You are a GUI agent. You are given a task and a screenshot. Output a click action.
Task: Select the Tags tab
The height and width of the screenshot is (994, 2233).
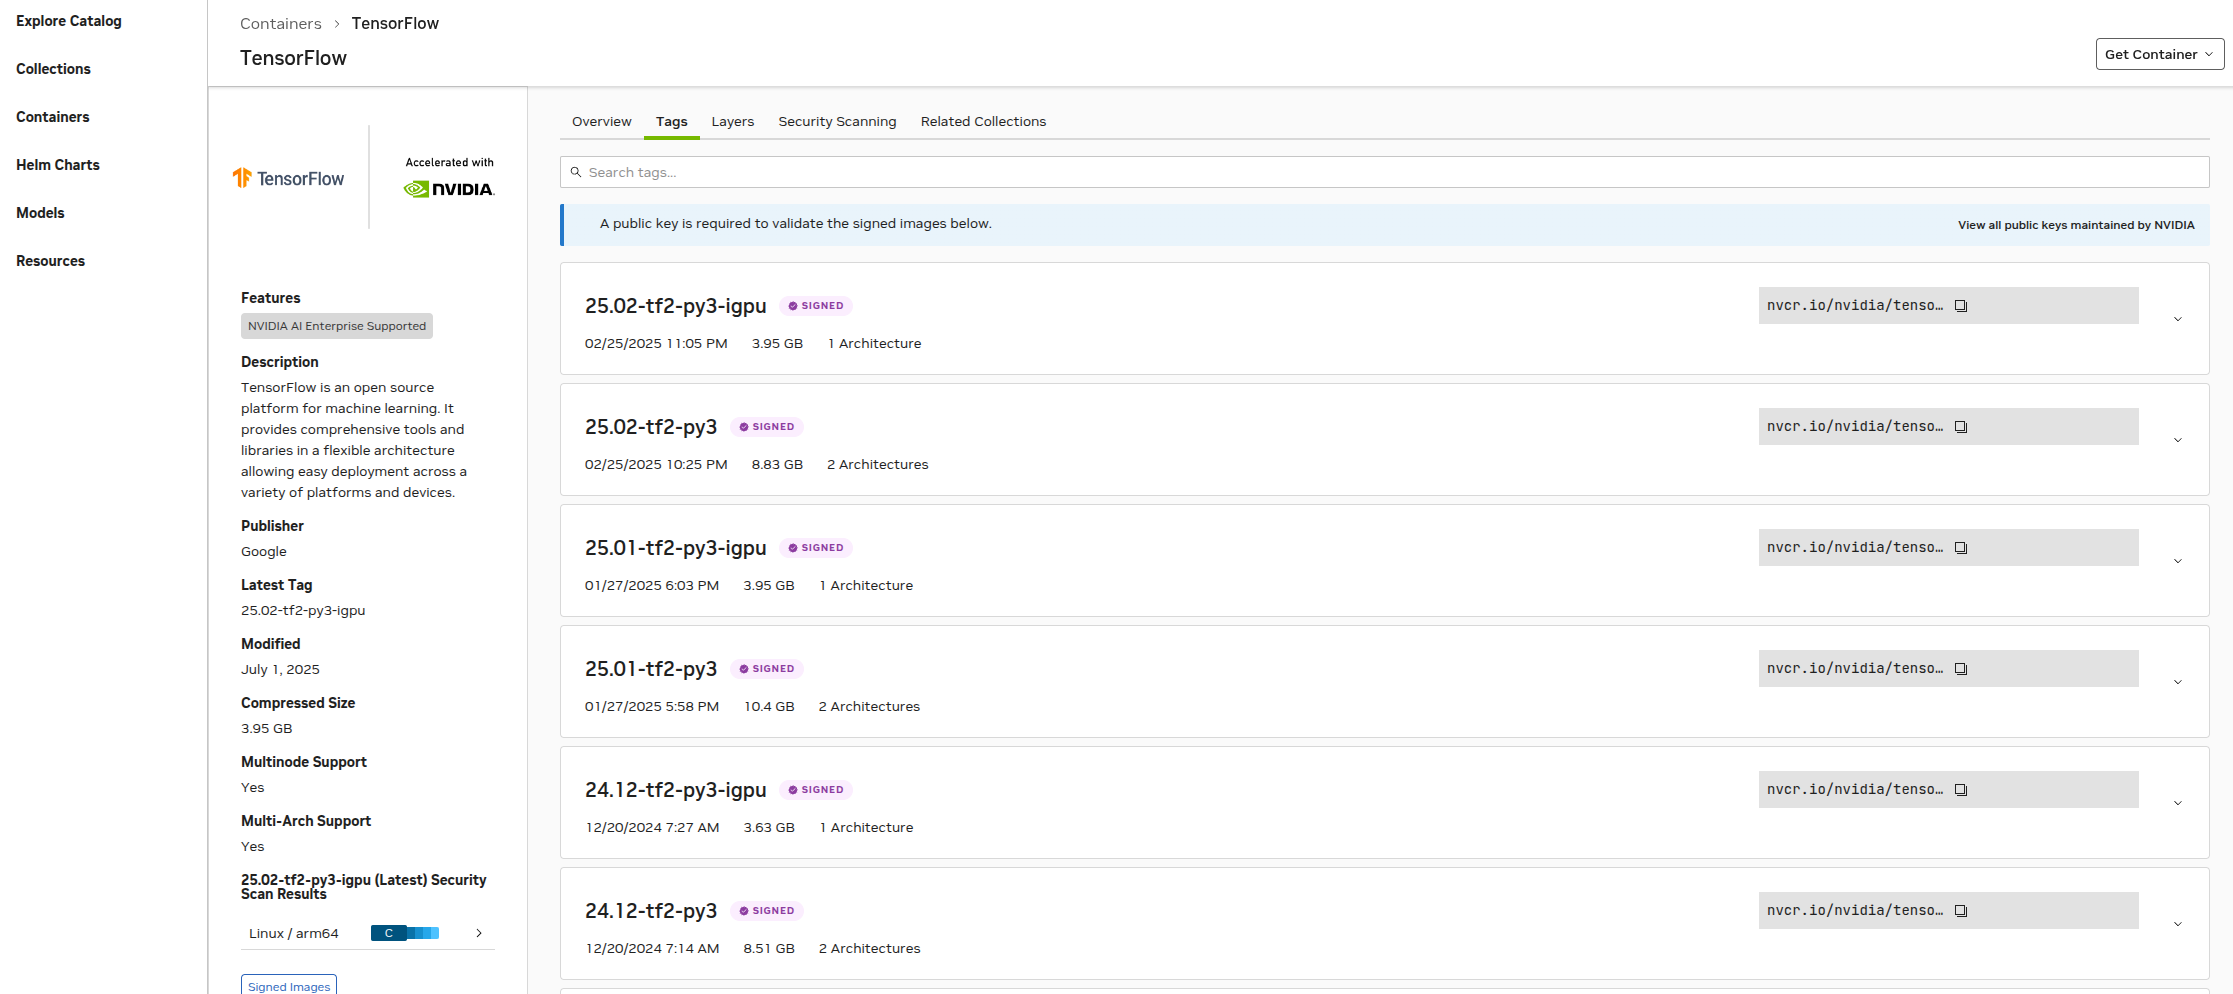671,121
